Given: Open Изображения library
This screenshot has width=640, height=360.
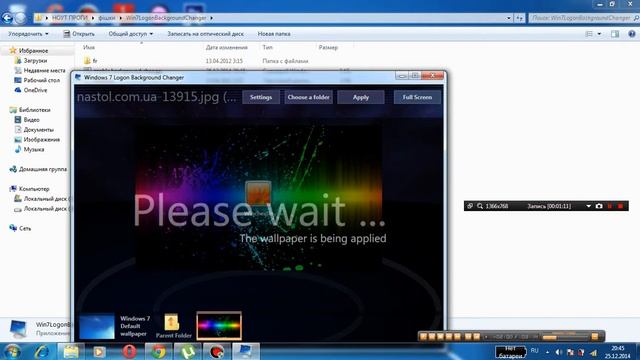Looking at the screenshot, I should (x=42, y=139).
